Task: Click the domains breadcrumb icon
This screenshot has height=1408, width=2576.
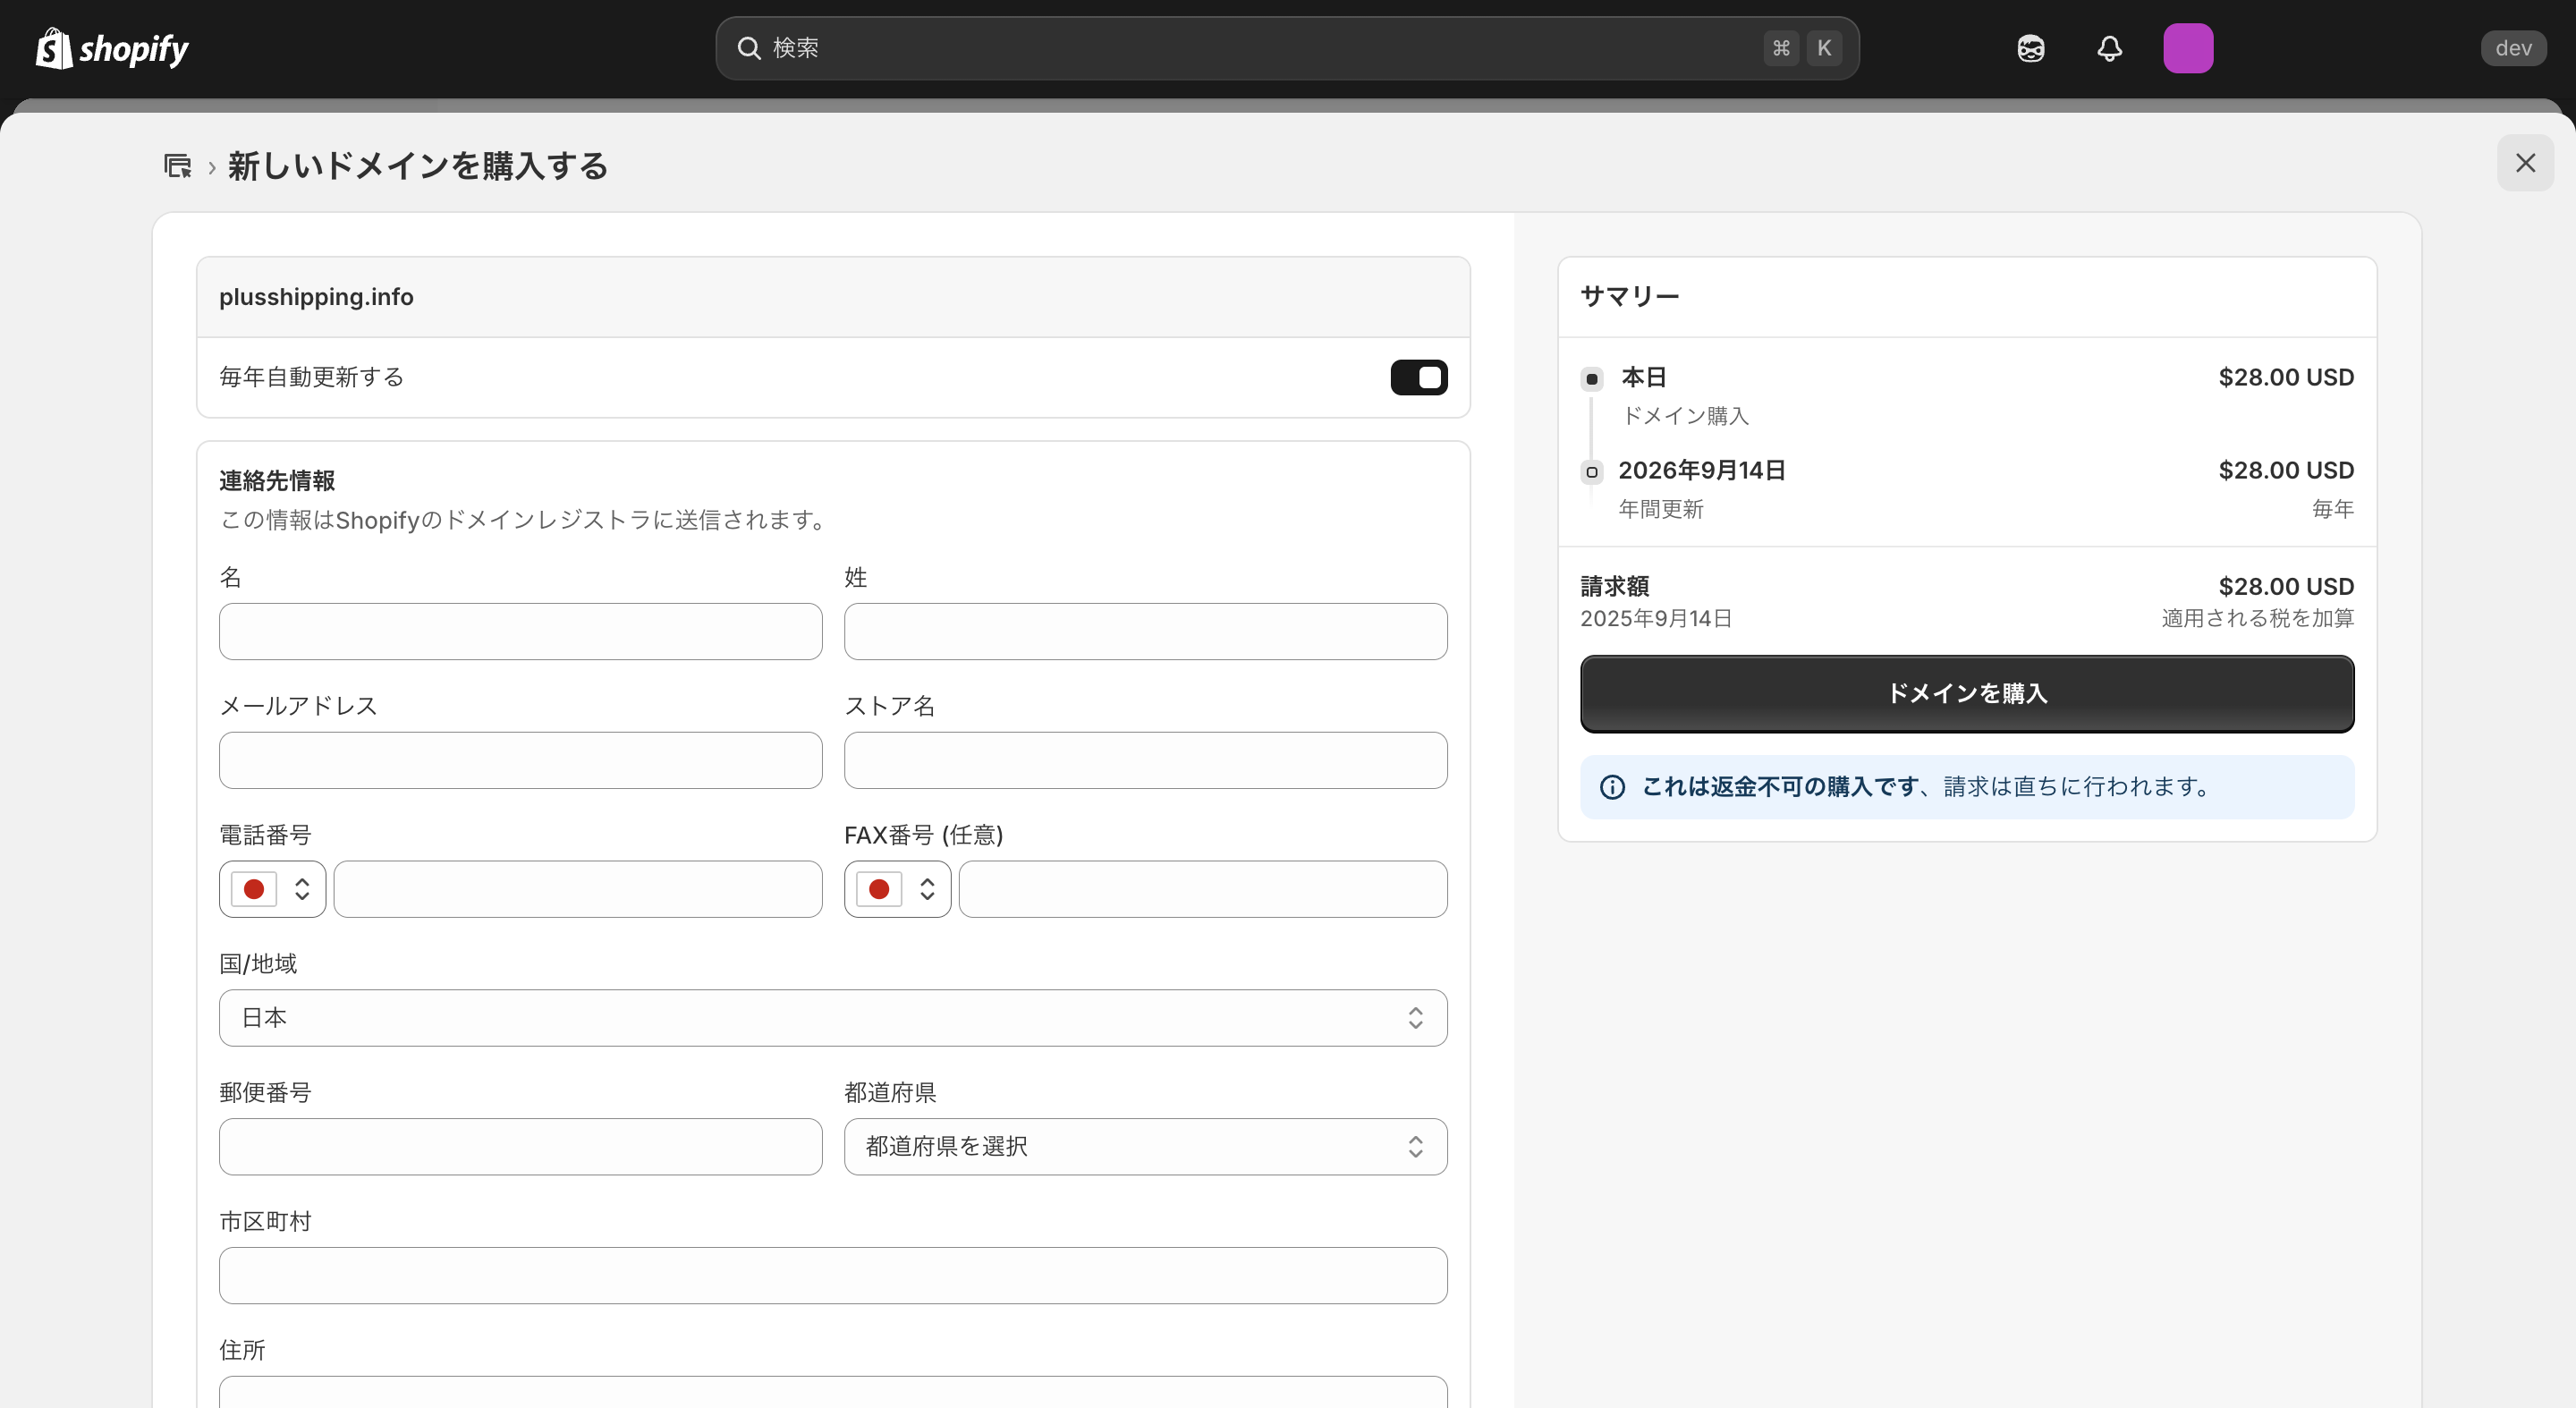Action: tap(178, 166)
